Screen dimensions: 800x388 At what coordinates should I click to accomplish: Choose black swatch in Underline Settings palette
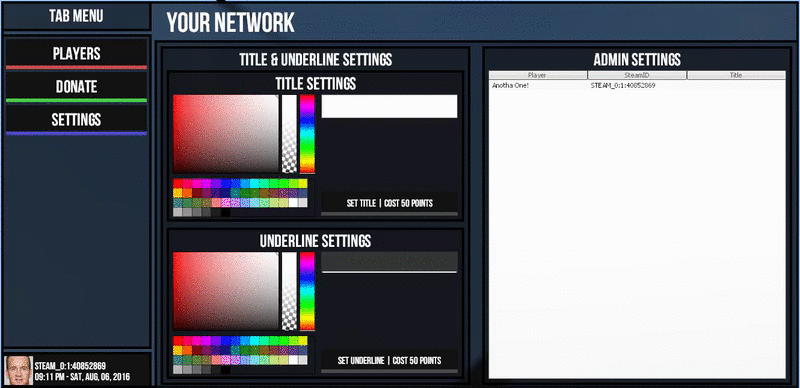(x=226, y=370)
